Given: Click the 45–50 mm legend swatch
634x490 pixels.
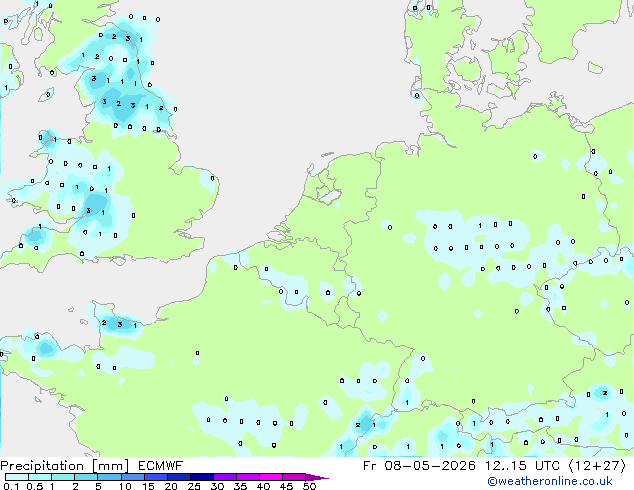Looking at the screenshot, I should point(294,477).
